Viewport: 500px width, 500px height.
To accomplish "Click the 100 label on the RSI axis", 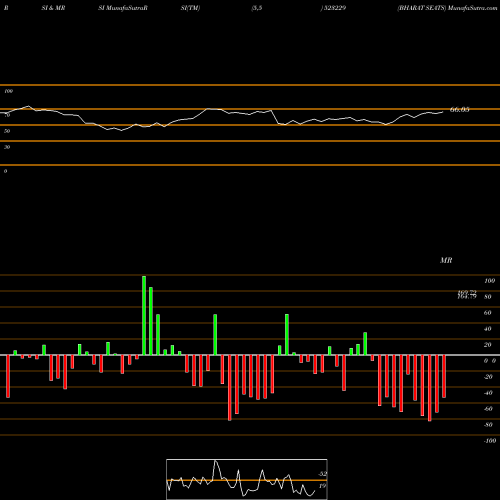I will [9, 91].
